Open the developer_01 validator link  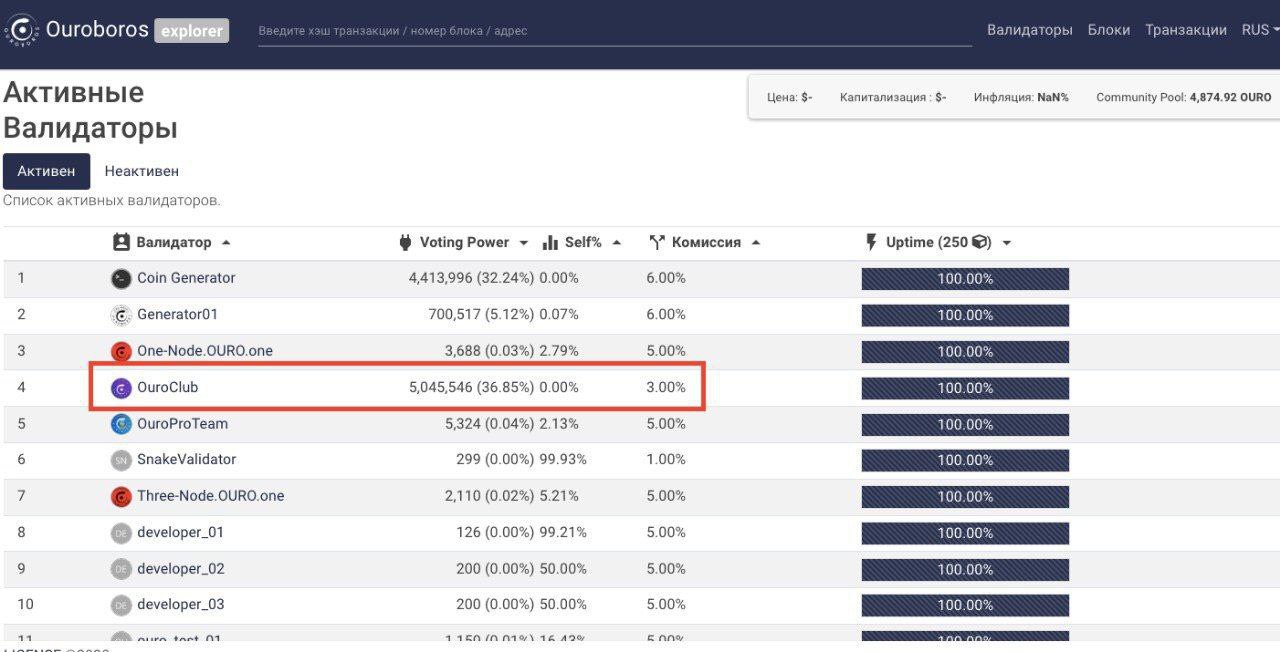click(181, 532)
